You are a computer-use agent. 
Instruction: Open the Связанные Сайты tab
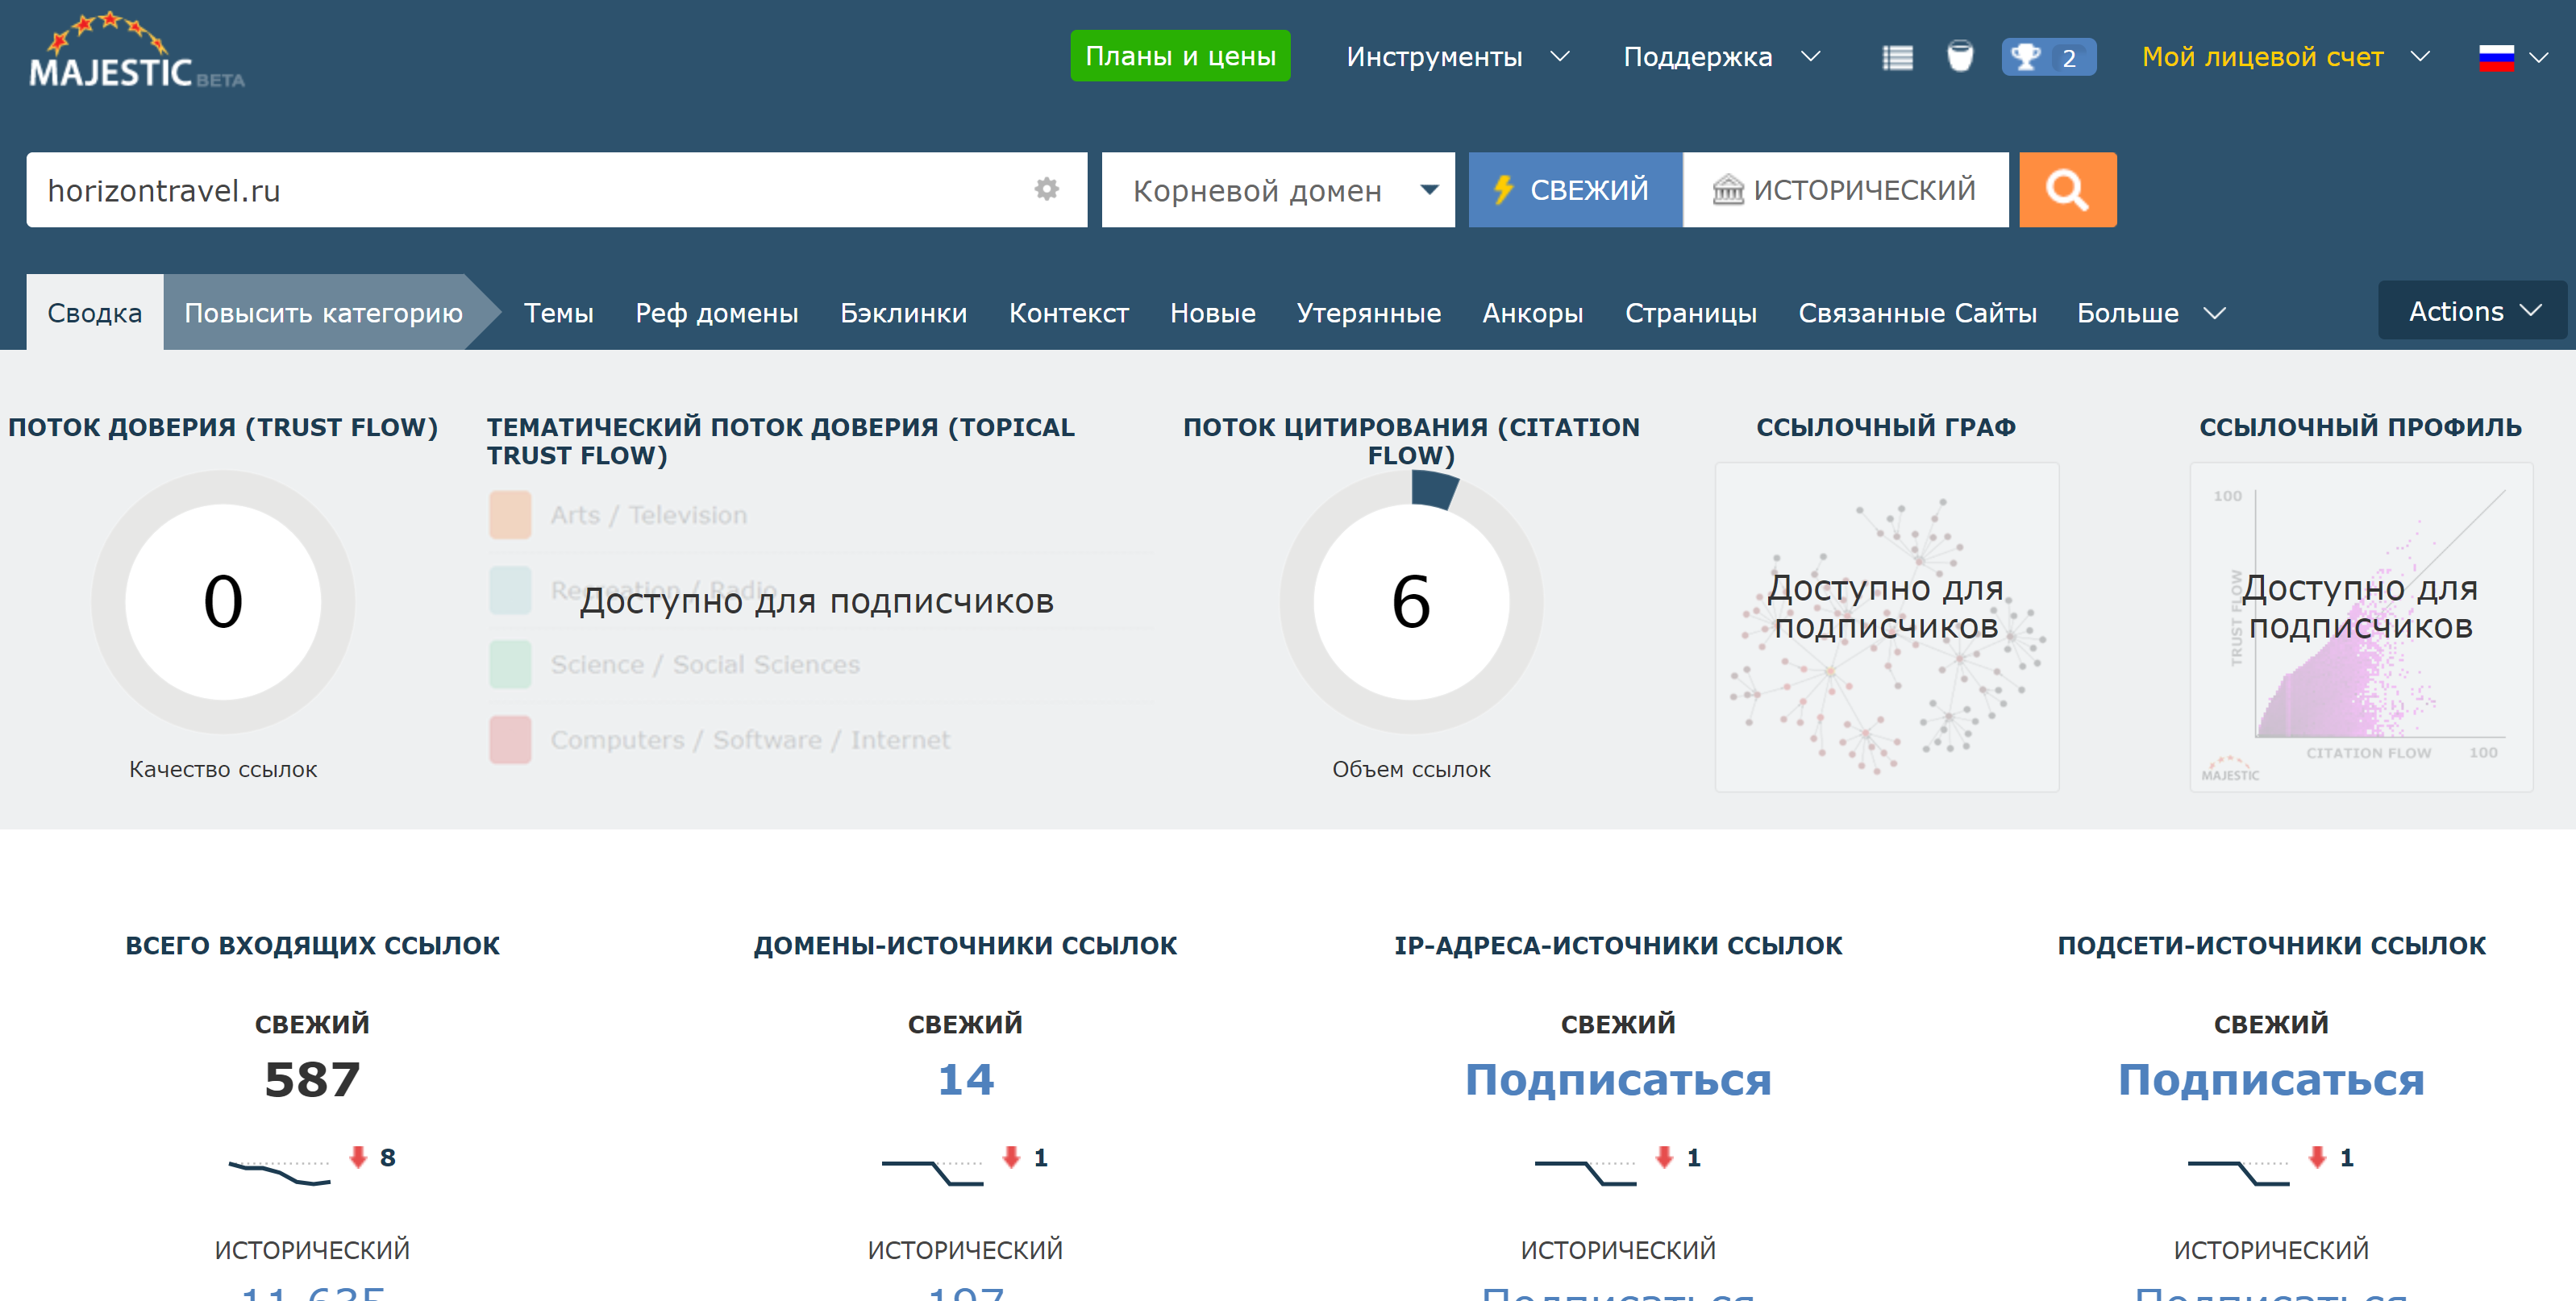pos(1917,313)
